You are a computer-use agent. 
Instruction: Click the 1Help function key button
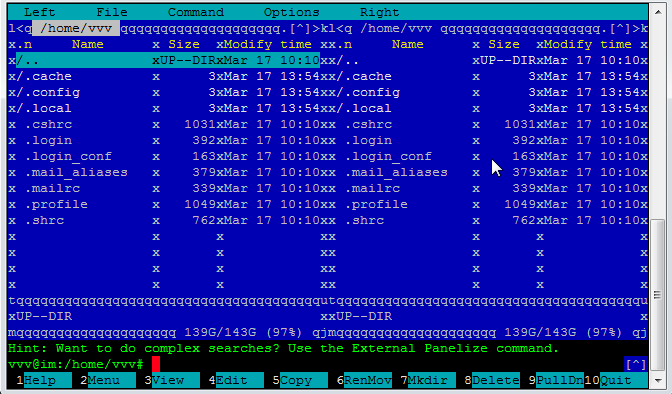[x=40, y=380]
